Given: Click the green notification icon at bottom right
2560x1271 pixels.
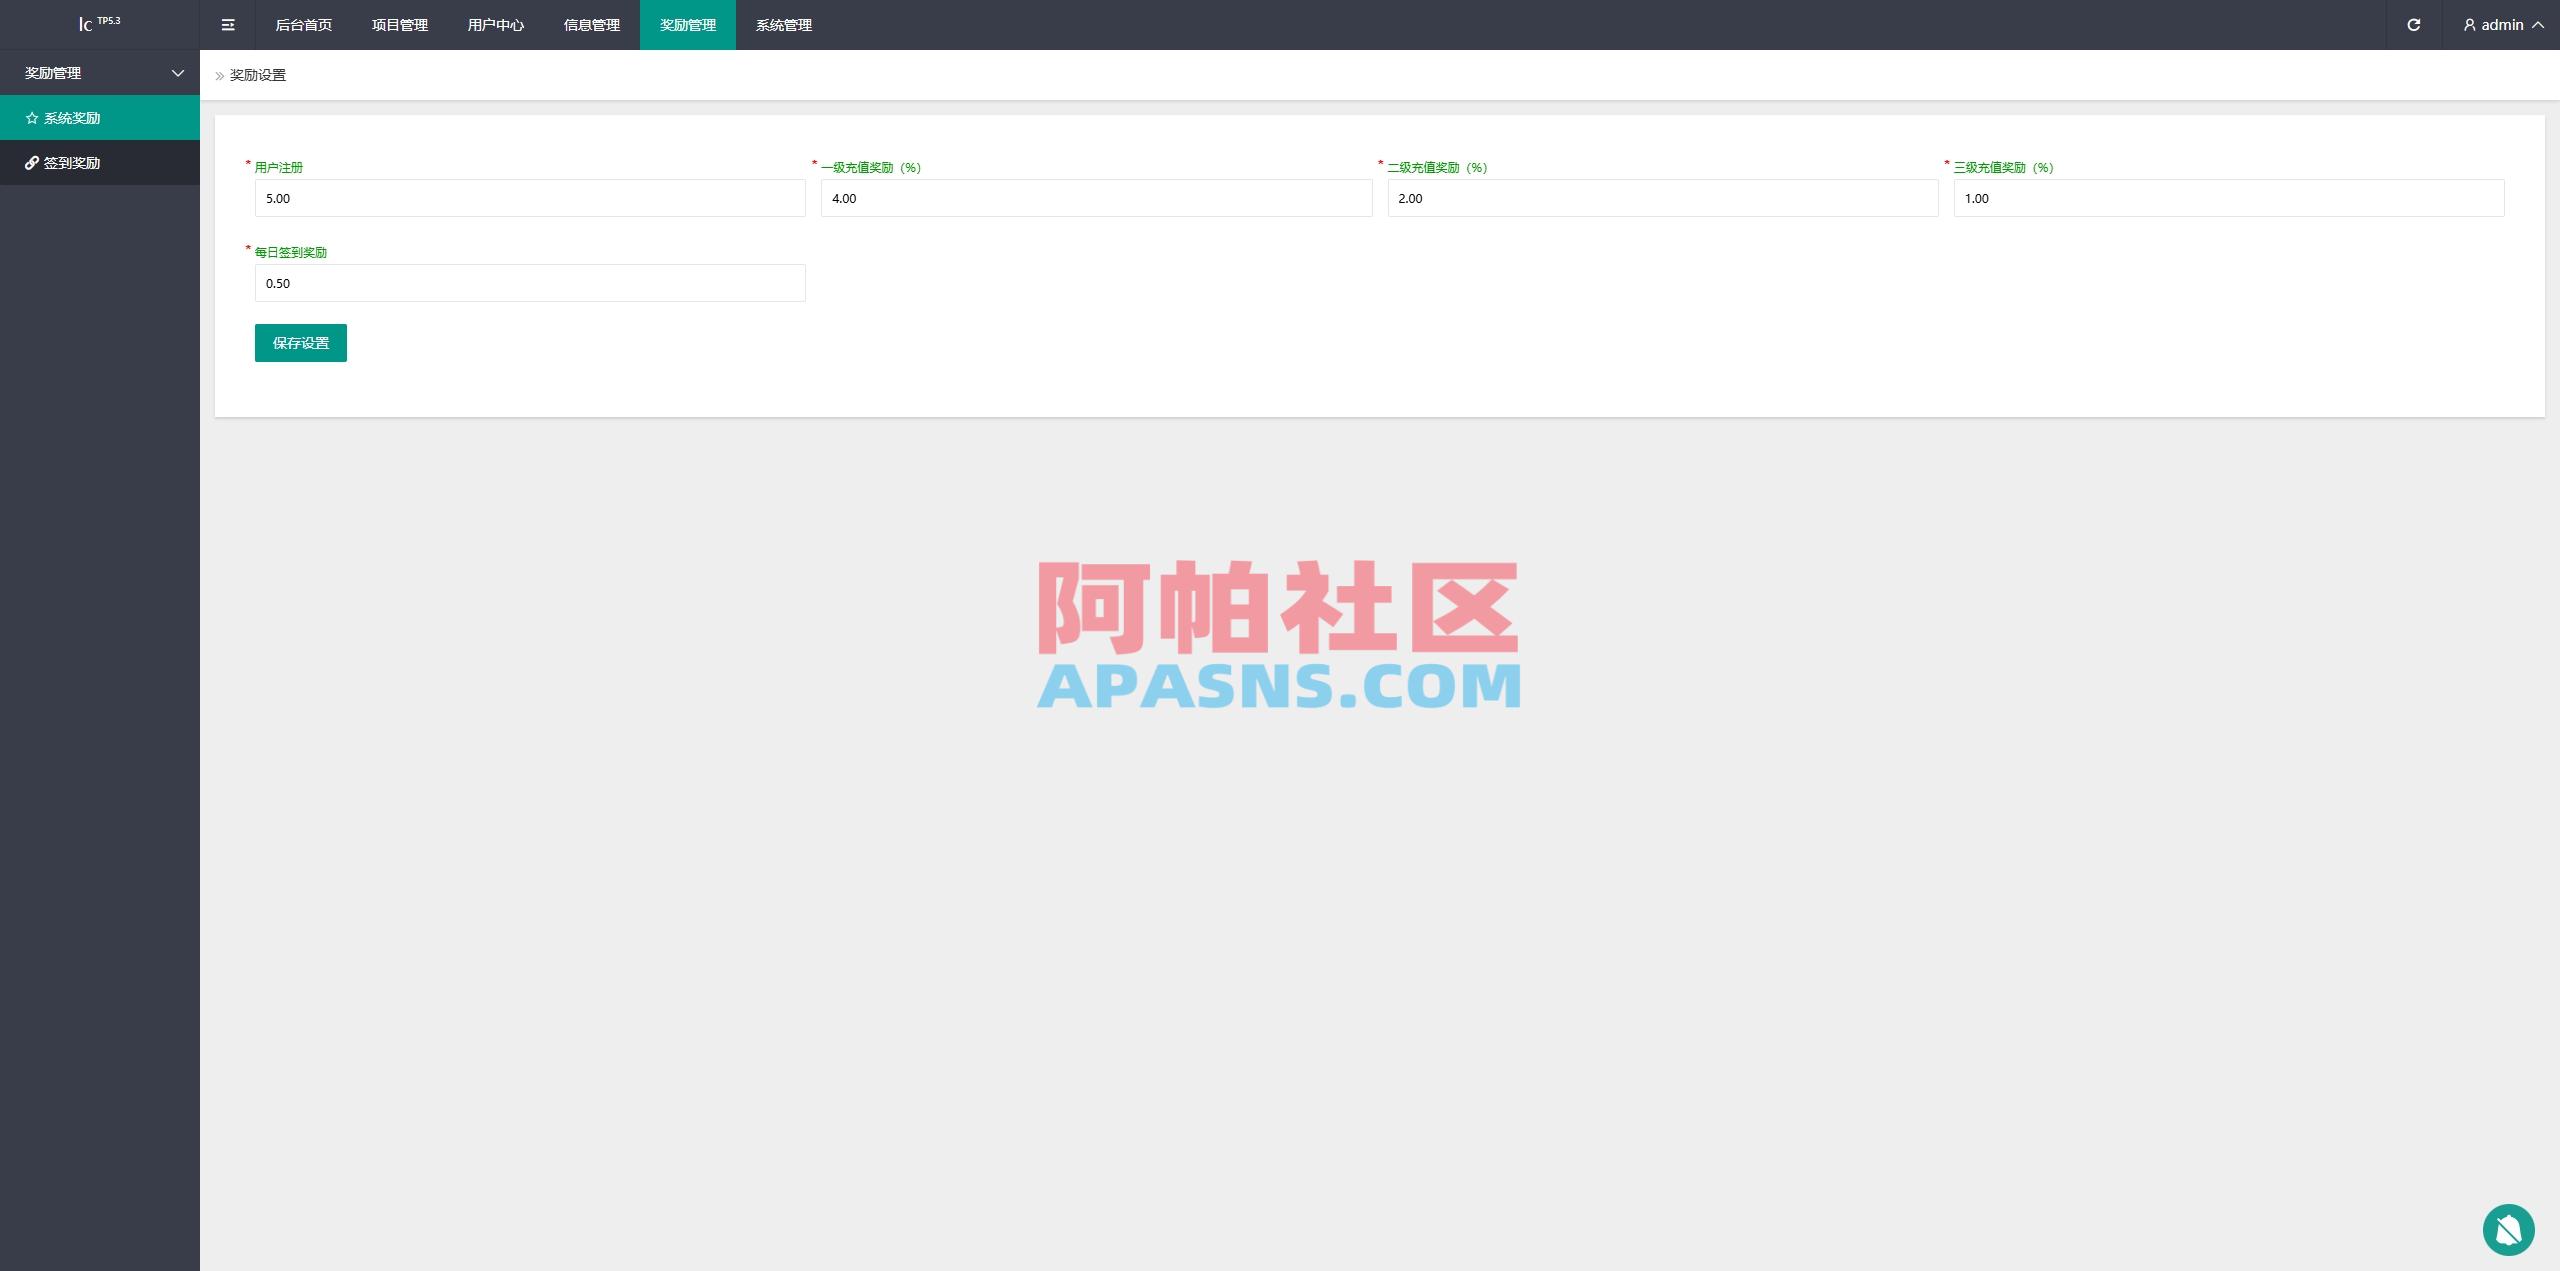Looking at the screenshot, I should tap(2508, 1229).
